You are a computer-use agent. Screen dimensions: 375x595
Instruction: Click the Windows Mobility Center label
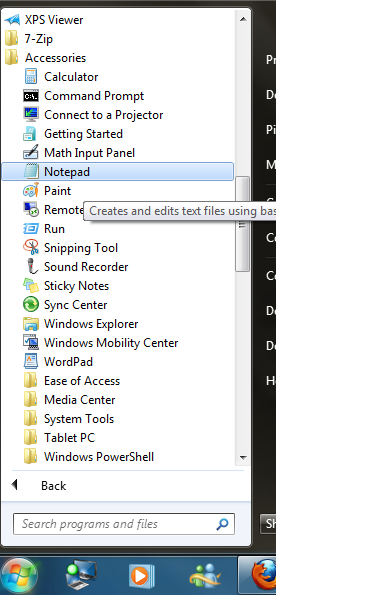click(x=111, y=343)
